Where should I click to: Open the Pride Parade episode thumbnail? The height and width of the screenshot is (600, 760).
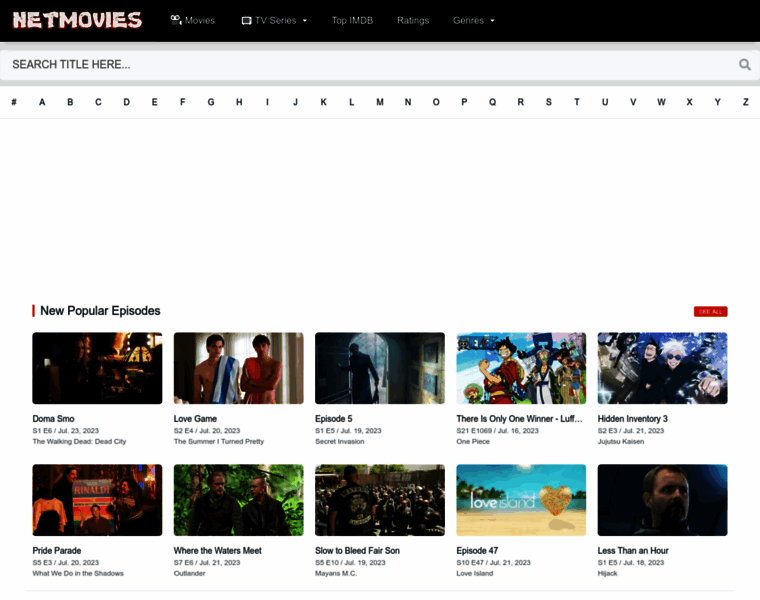[97, 500]
